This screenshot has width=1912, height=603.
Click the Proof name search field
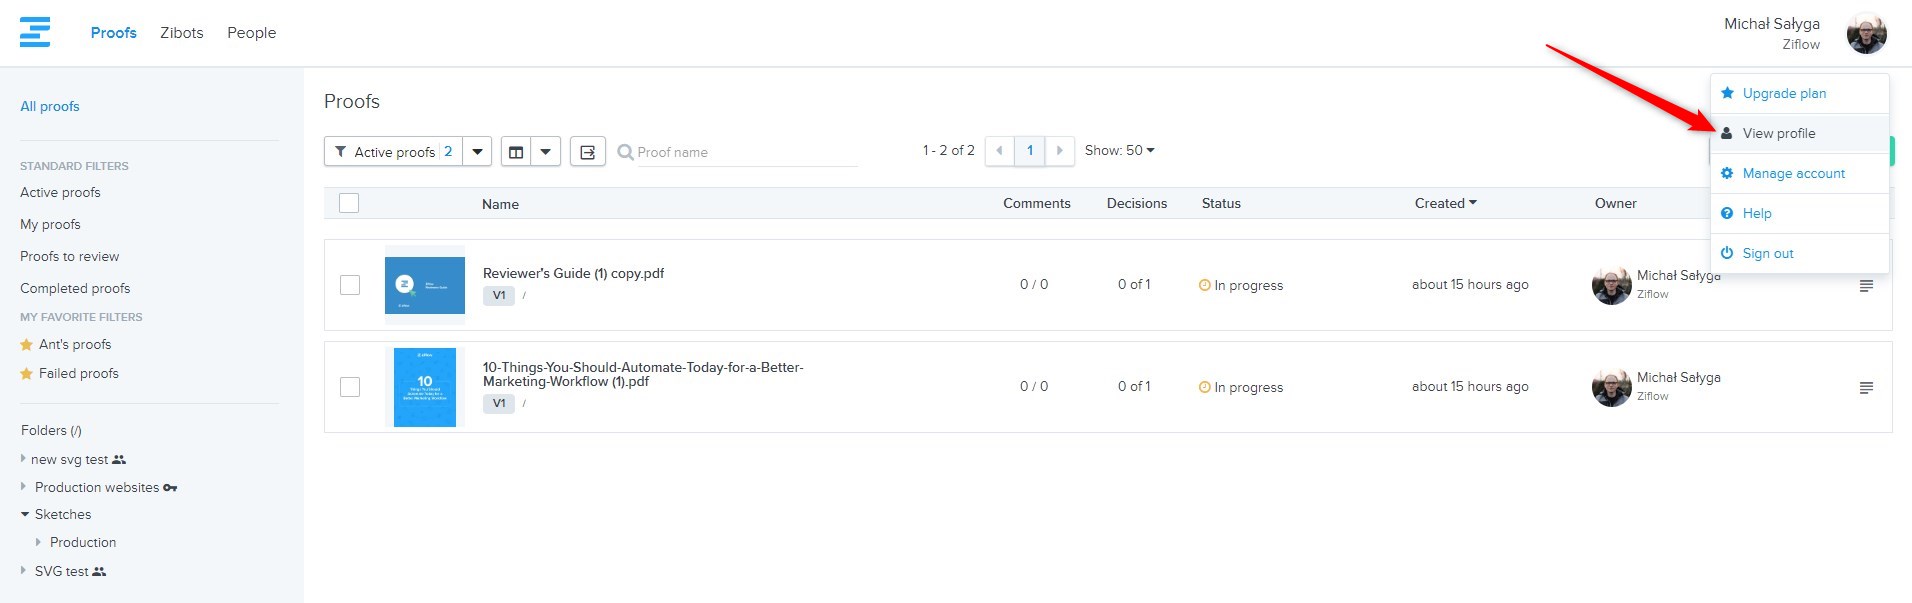tap(746, 152)
